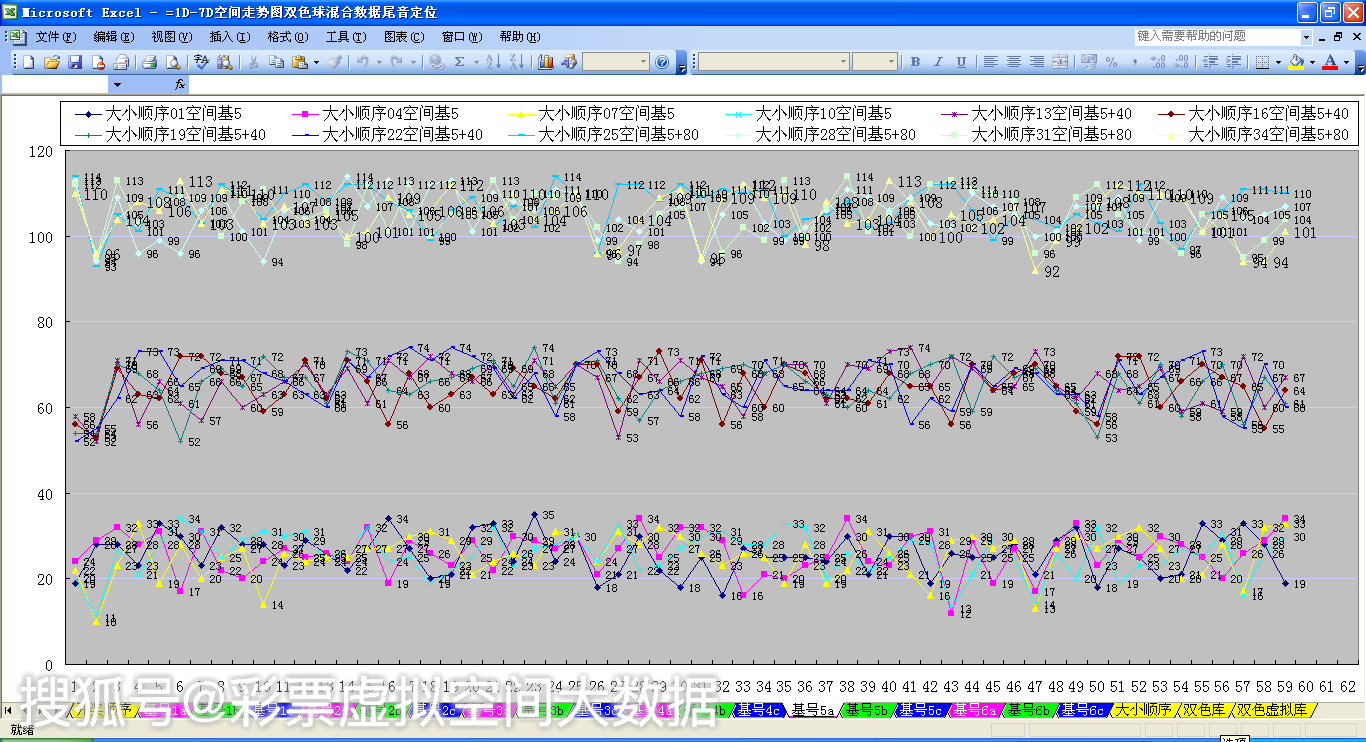Open the Chart Wizard
This screenshot has width=1366, height=742.
(x=544, y=61)
